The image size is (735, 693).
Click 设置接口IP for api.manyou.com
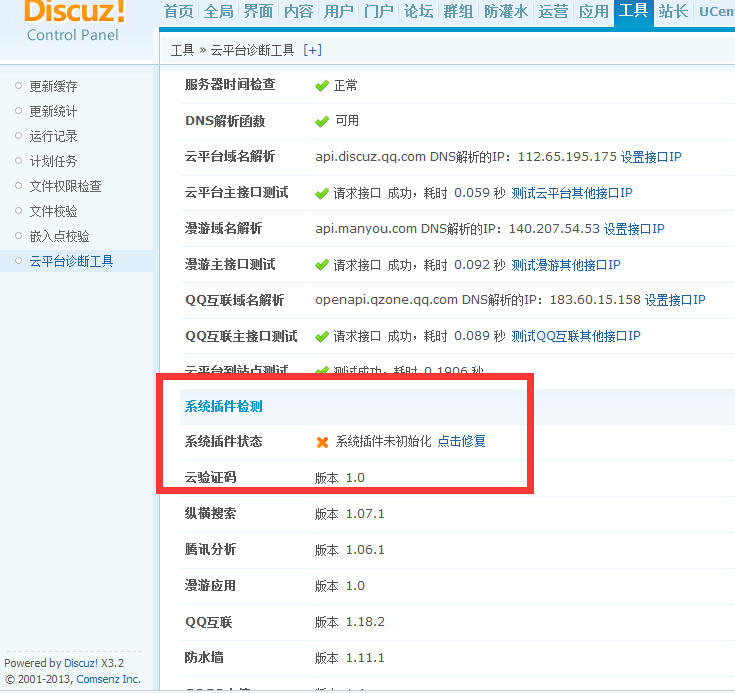(634, 229)
